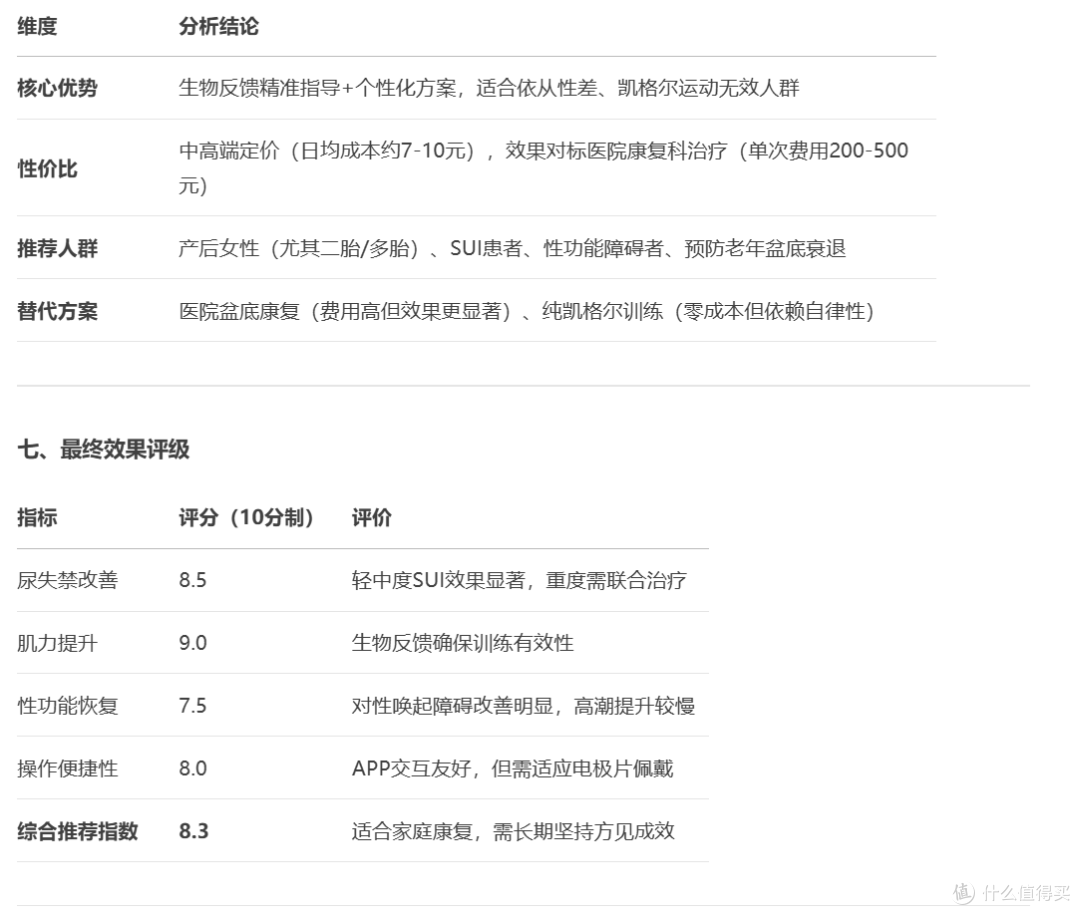Image resolution: width=1080 pixels, height=915 pixels.
Task: Click the cell starting 中高端定价
Action: point(543,167)
